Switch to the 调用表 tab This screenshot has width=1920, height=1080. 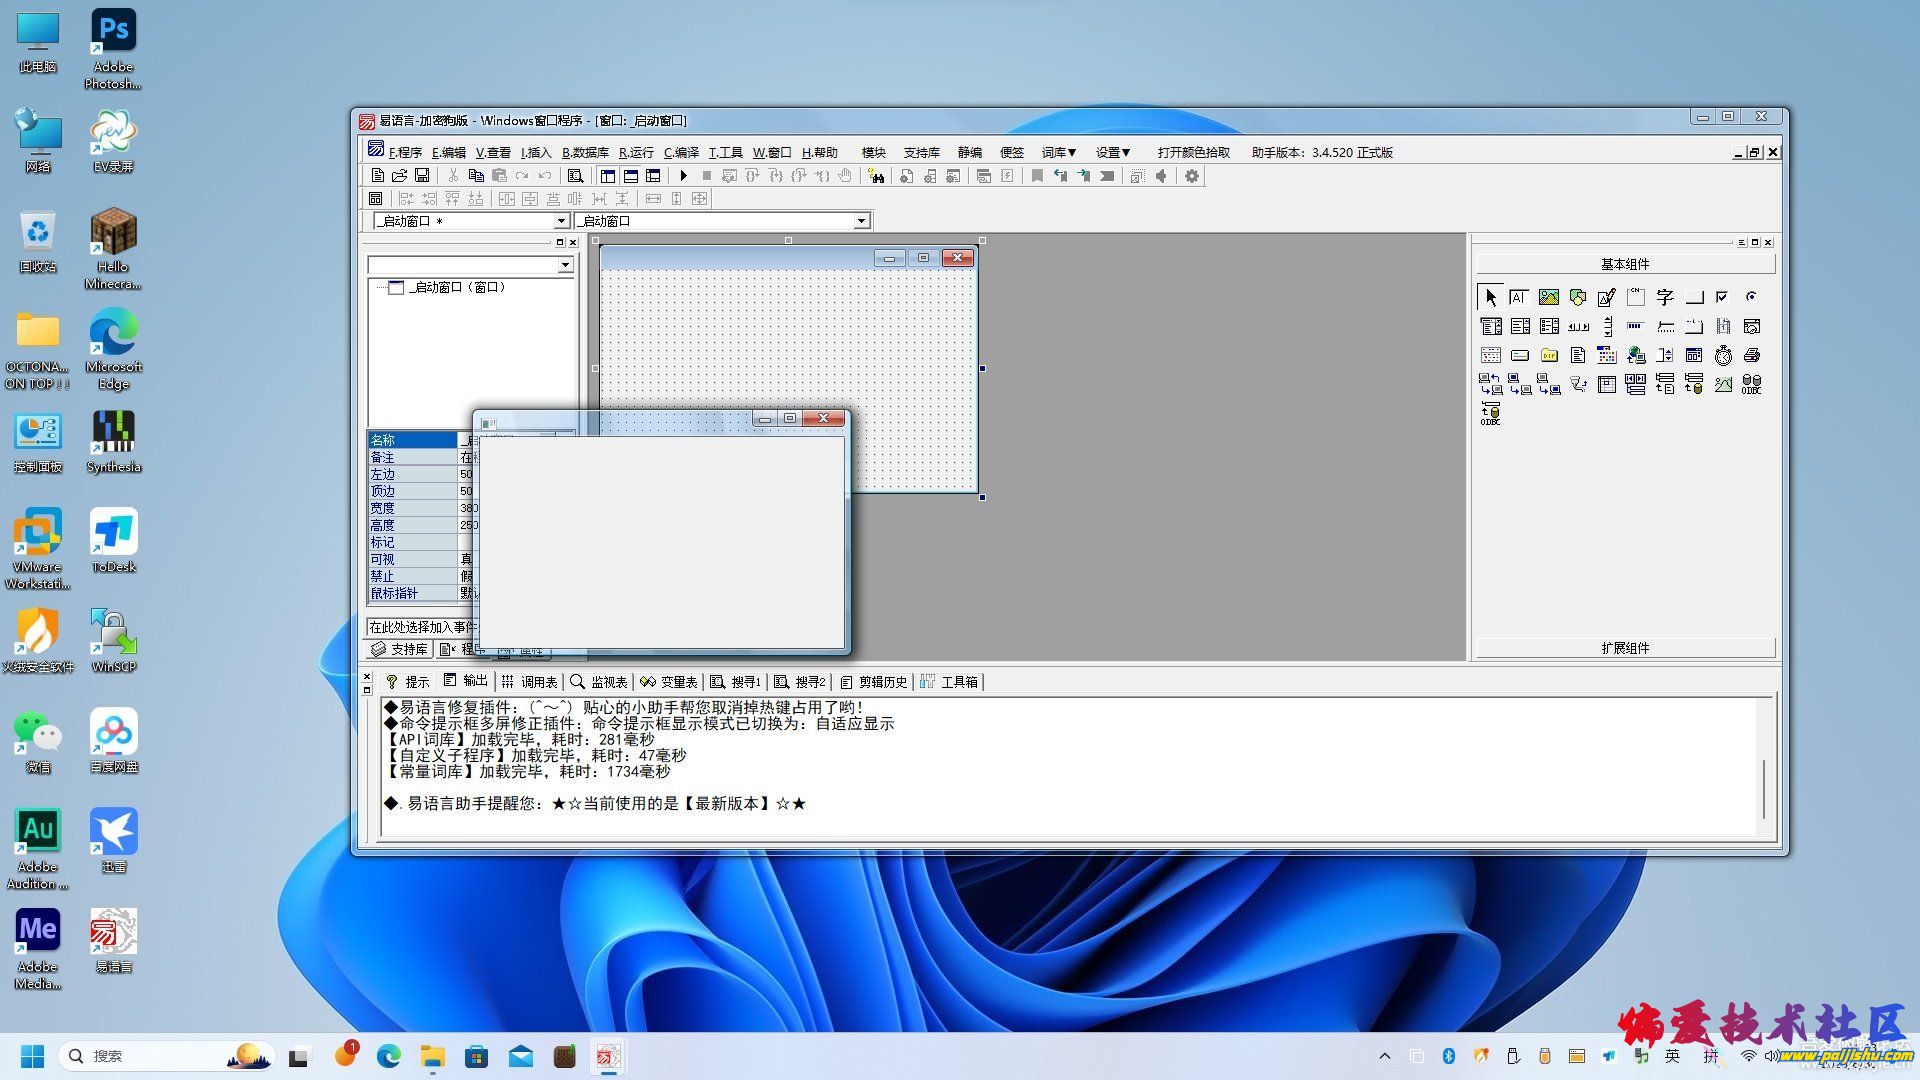(530, 682)
